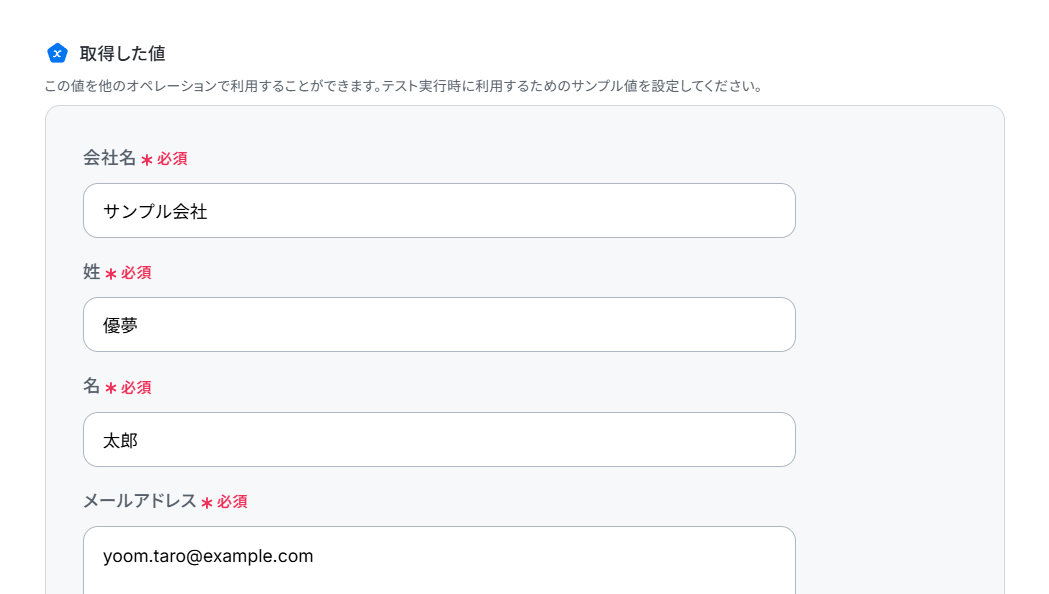Click the 必須 marker next to 姓
The width and height of the screenshot is (1049, 594).
136,273
